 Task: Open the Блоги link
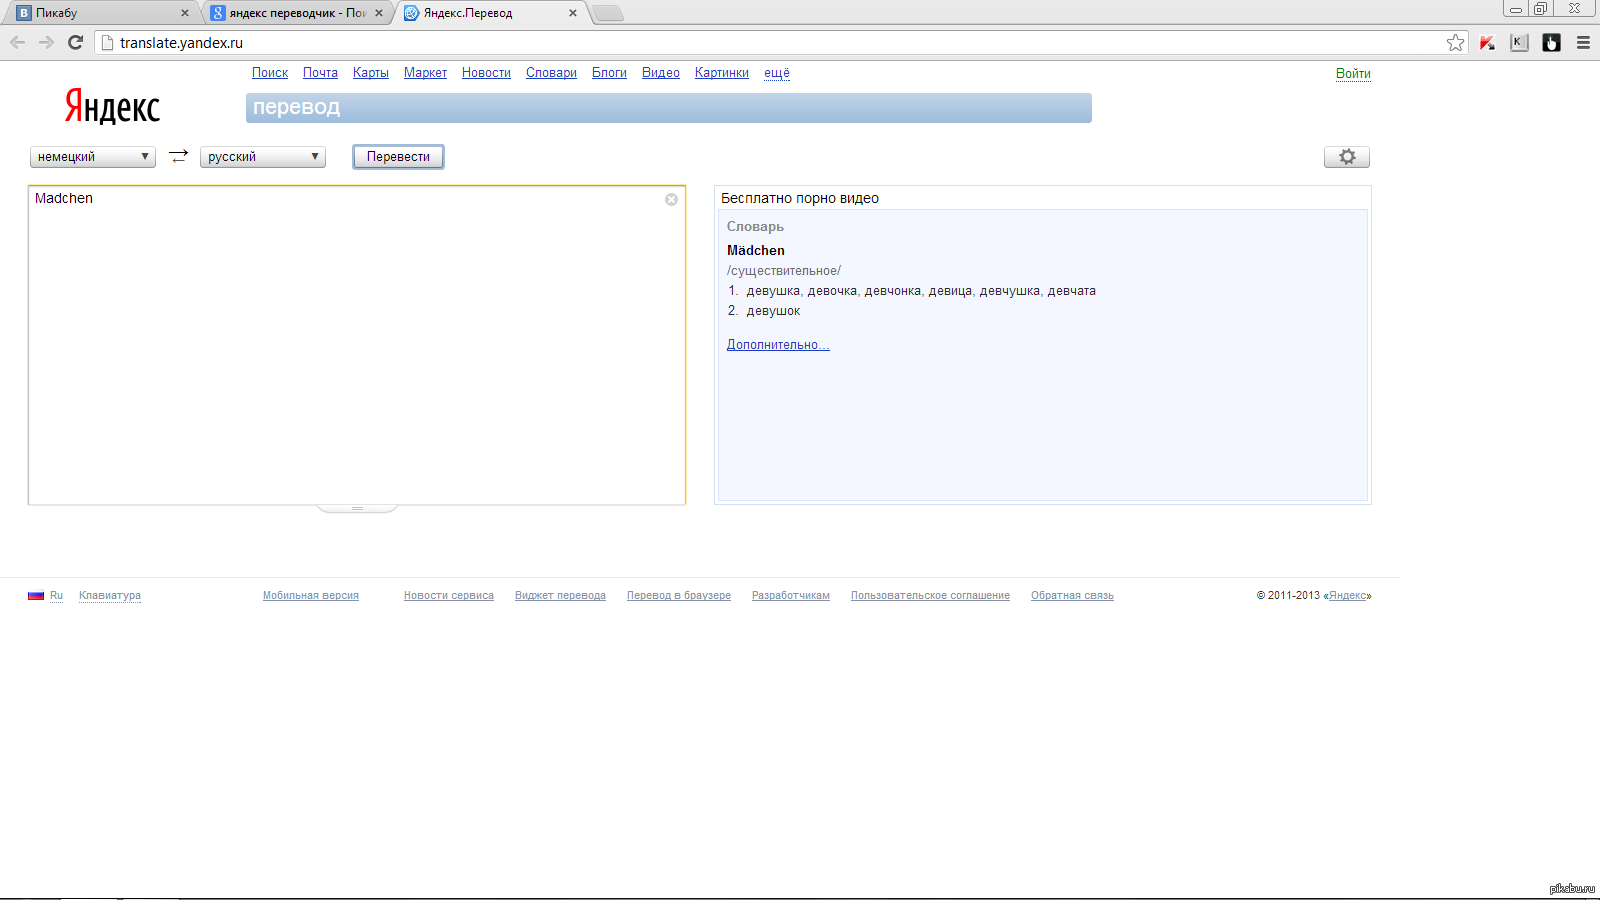609,73
